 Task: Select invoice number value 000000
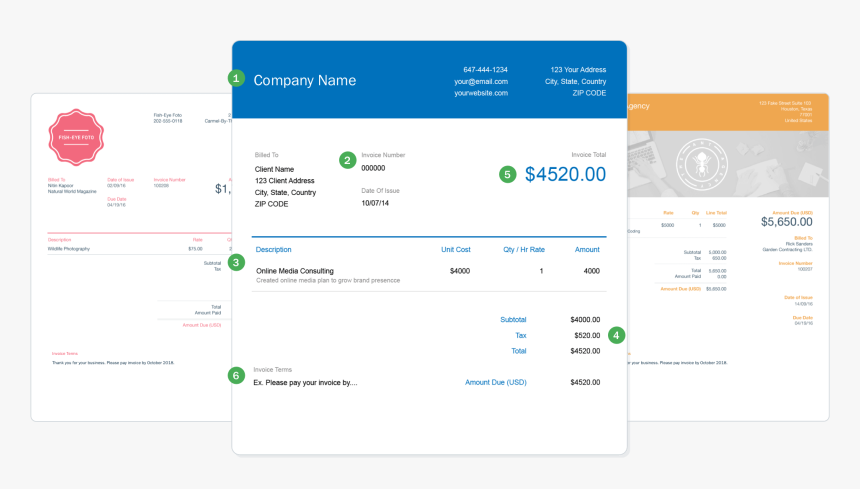(x=373, y=168)
